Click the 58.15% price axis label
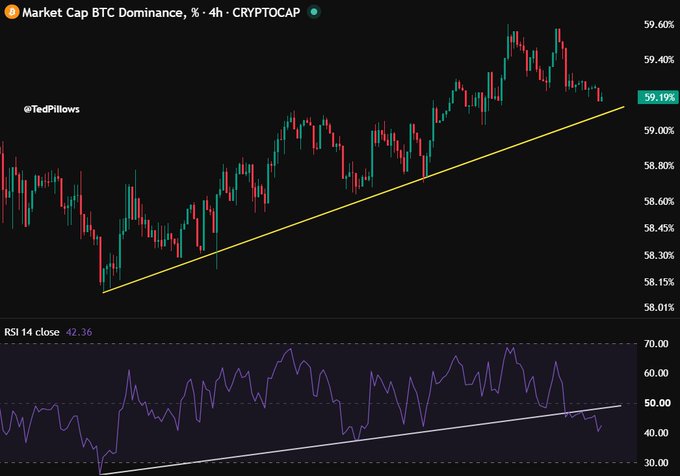 tap(659, 282)
